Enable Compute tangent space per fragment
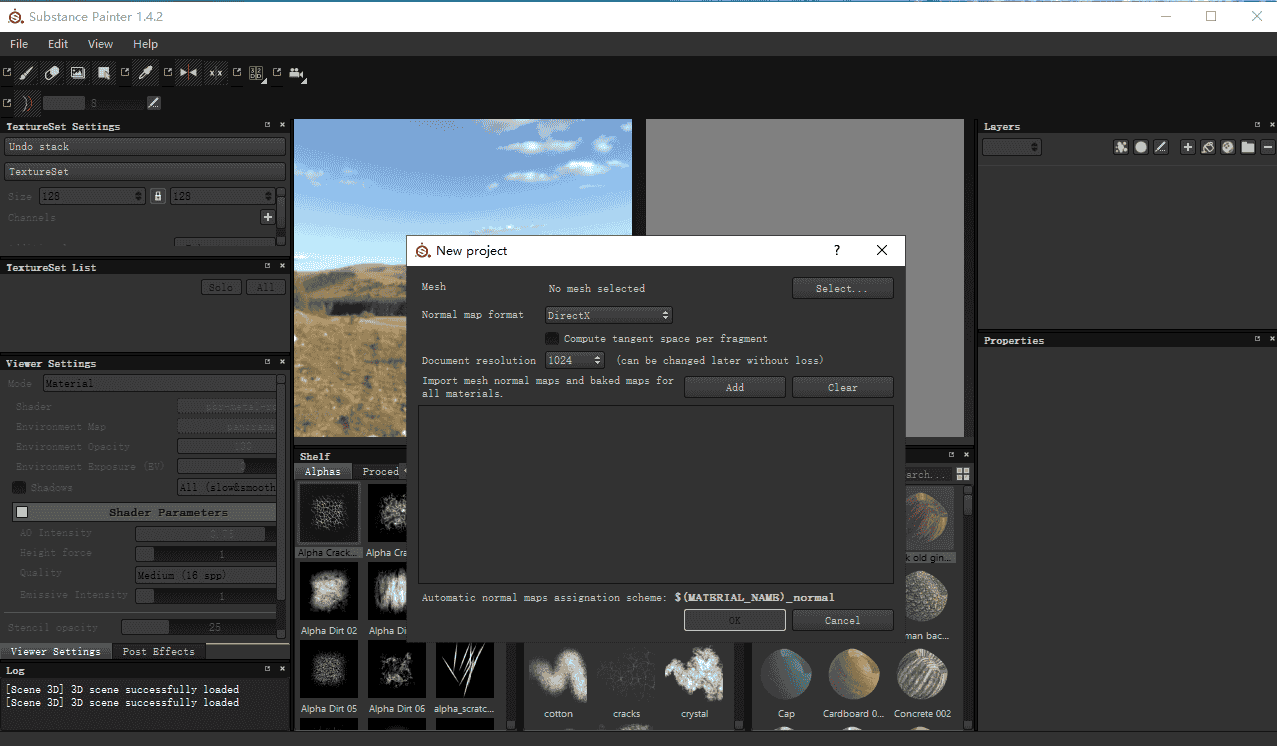The image size is (1277, 746). [551, 338]
